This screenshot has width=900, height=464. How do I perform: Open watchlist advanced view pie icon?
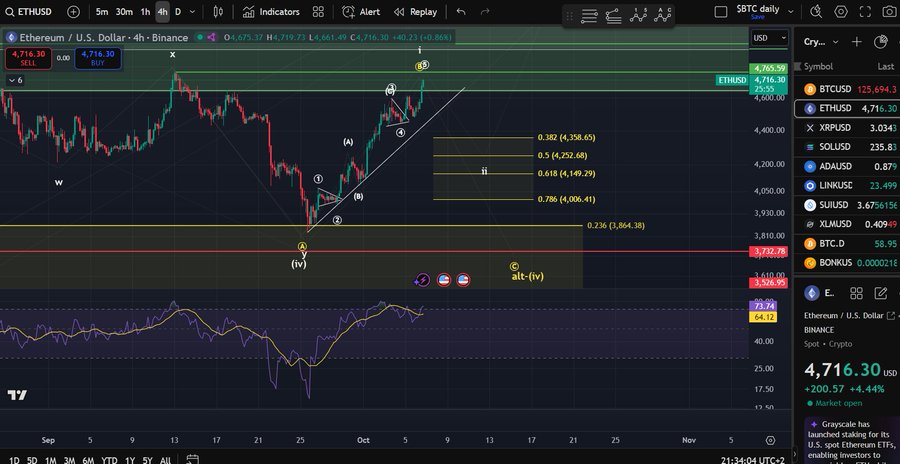coord(880,41)
